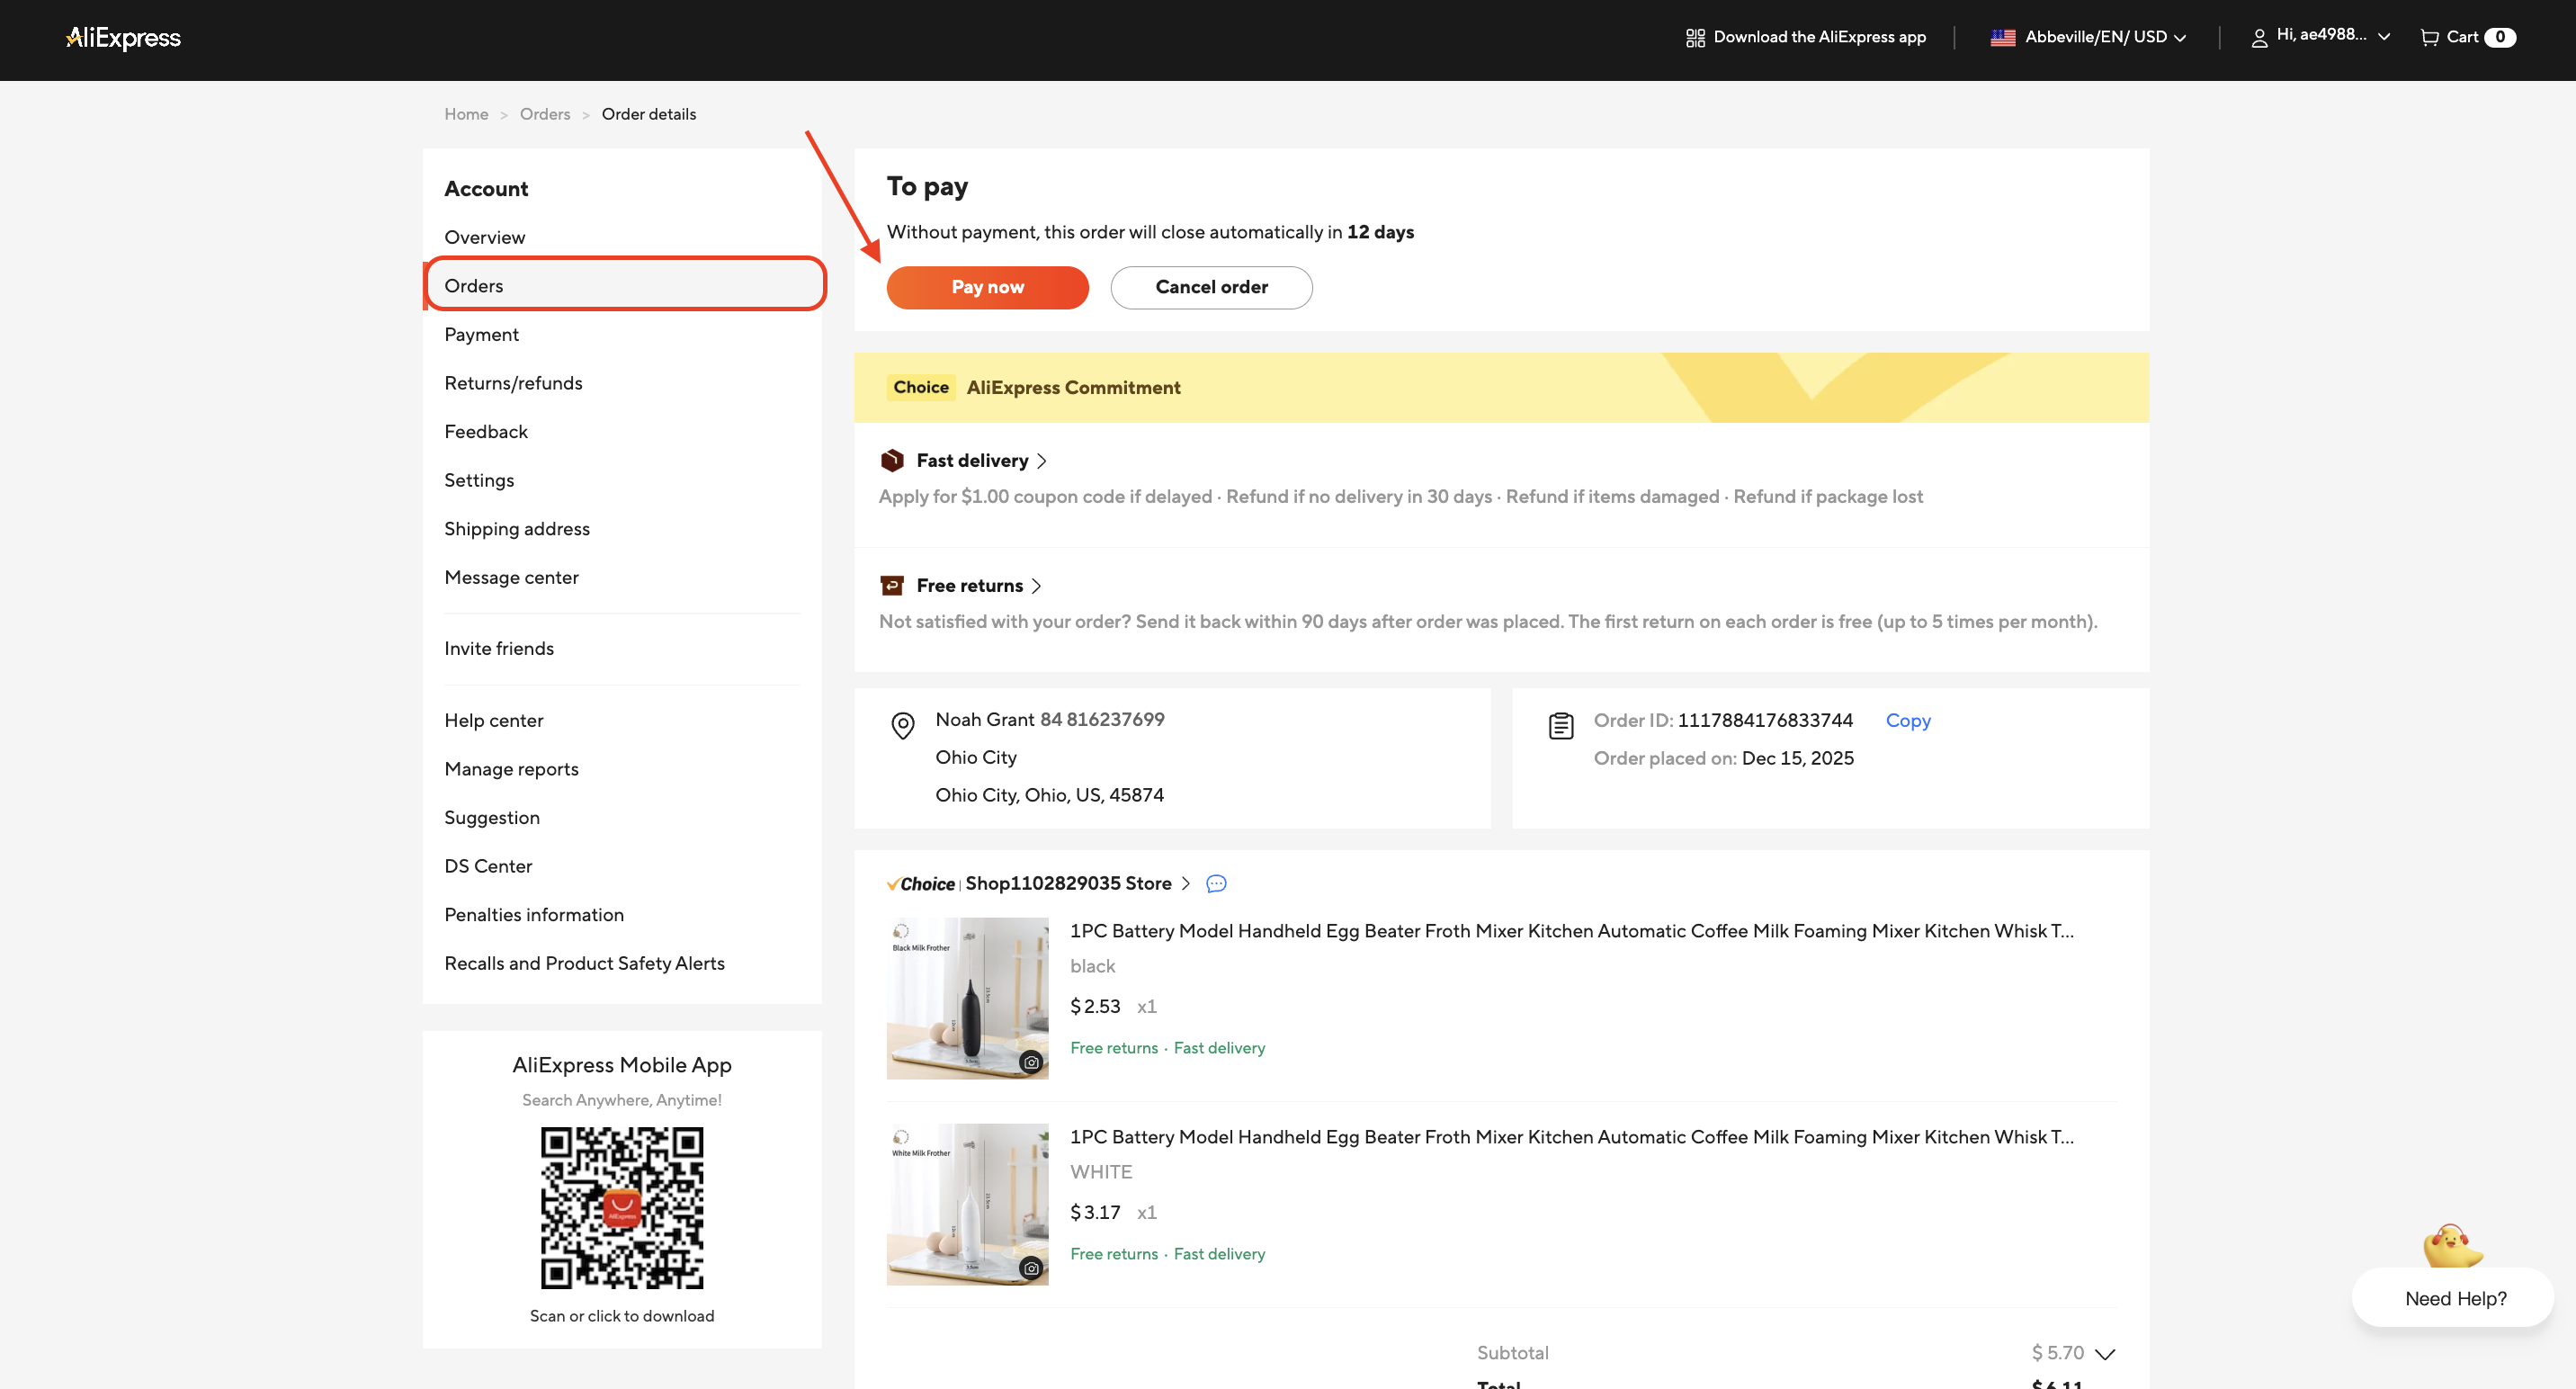Click the Cancel order button
The width and height of the screenshot is (2576, 1389).
1211,287
